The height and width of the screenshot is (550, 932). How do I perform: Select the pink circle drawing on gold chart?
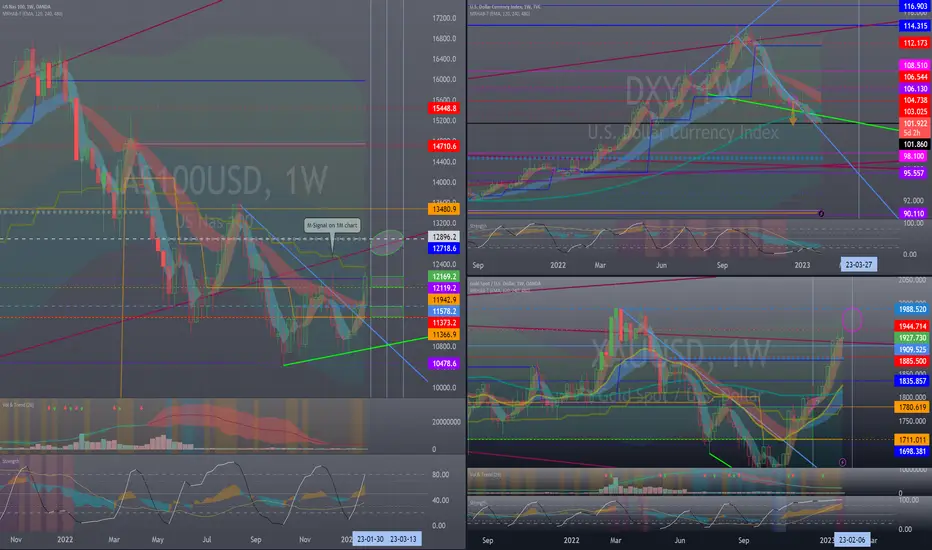point(852,319)
